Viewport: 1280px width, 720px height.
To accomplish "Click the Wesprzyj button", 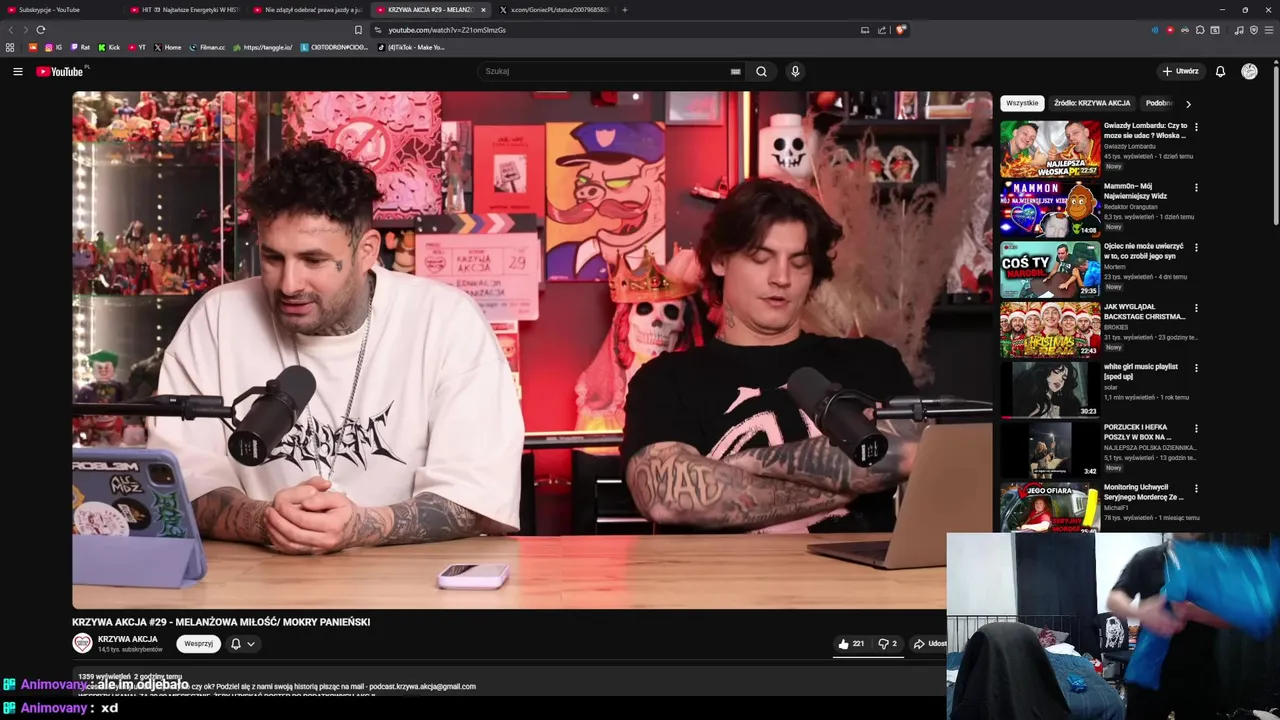I will (198, 644).
